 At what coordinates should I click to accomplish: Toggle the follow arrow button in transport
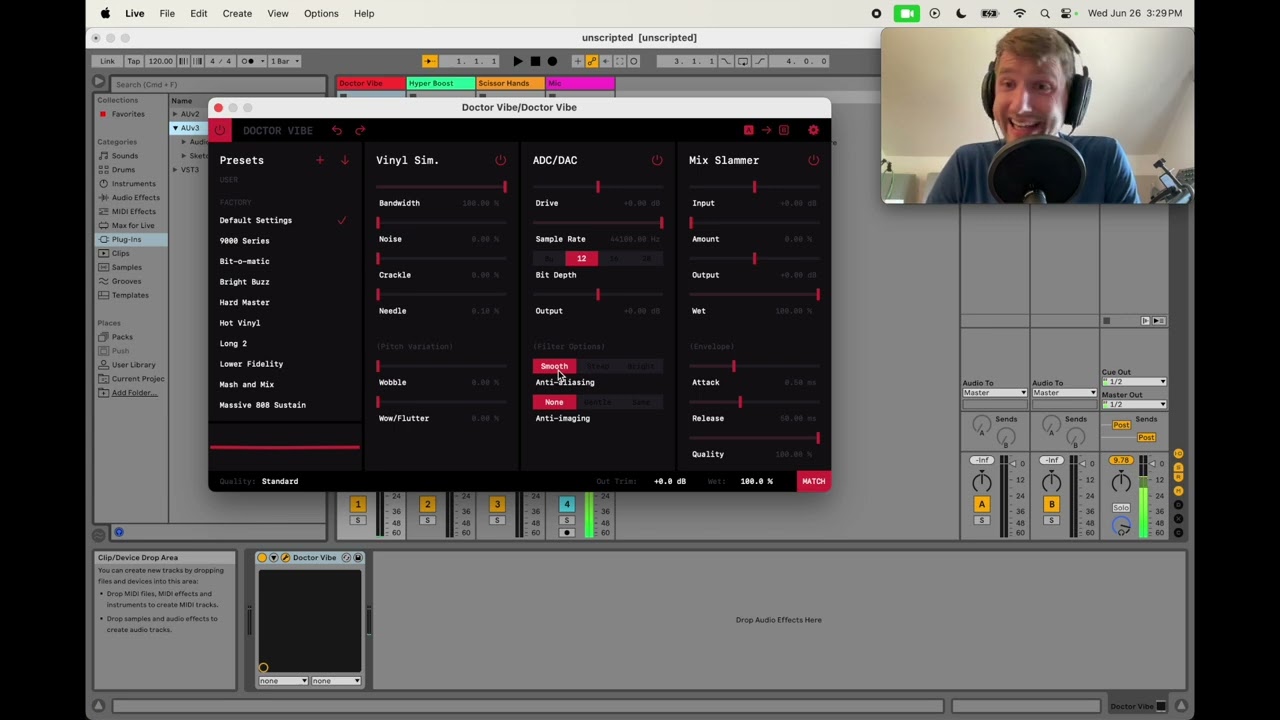coord(429,61)
